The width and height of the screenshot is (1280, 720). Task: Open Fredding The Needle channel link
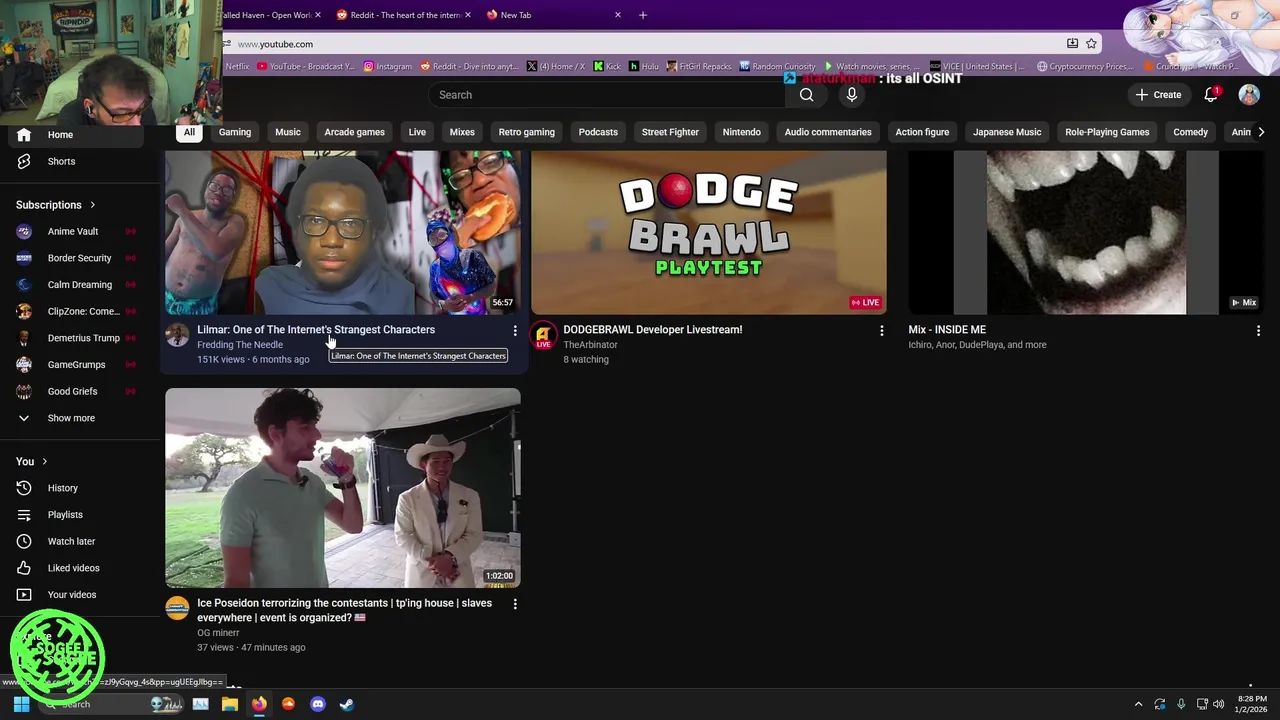[x=240, y=345]
